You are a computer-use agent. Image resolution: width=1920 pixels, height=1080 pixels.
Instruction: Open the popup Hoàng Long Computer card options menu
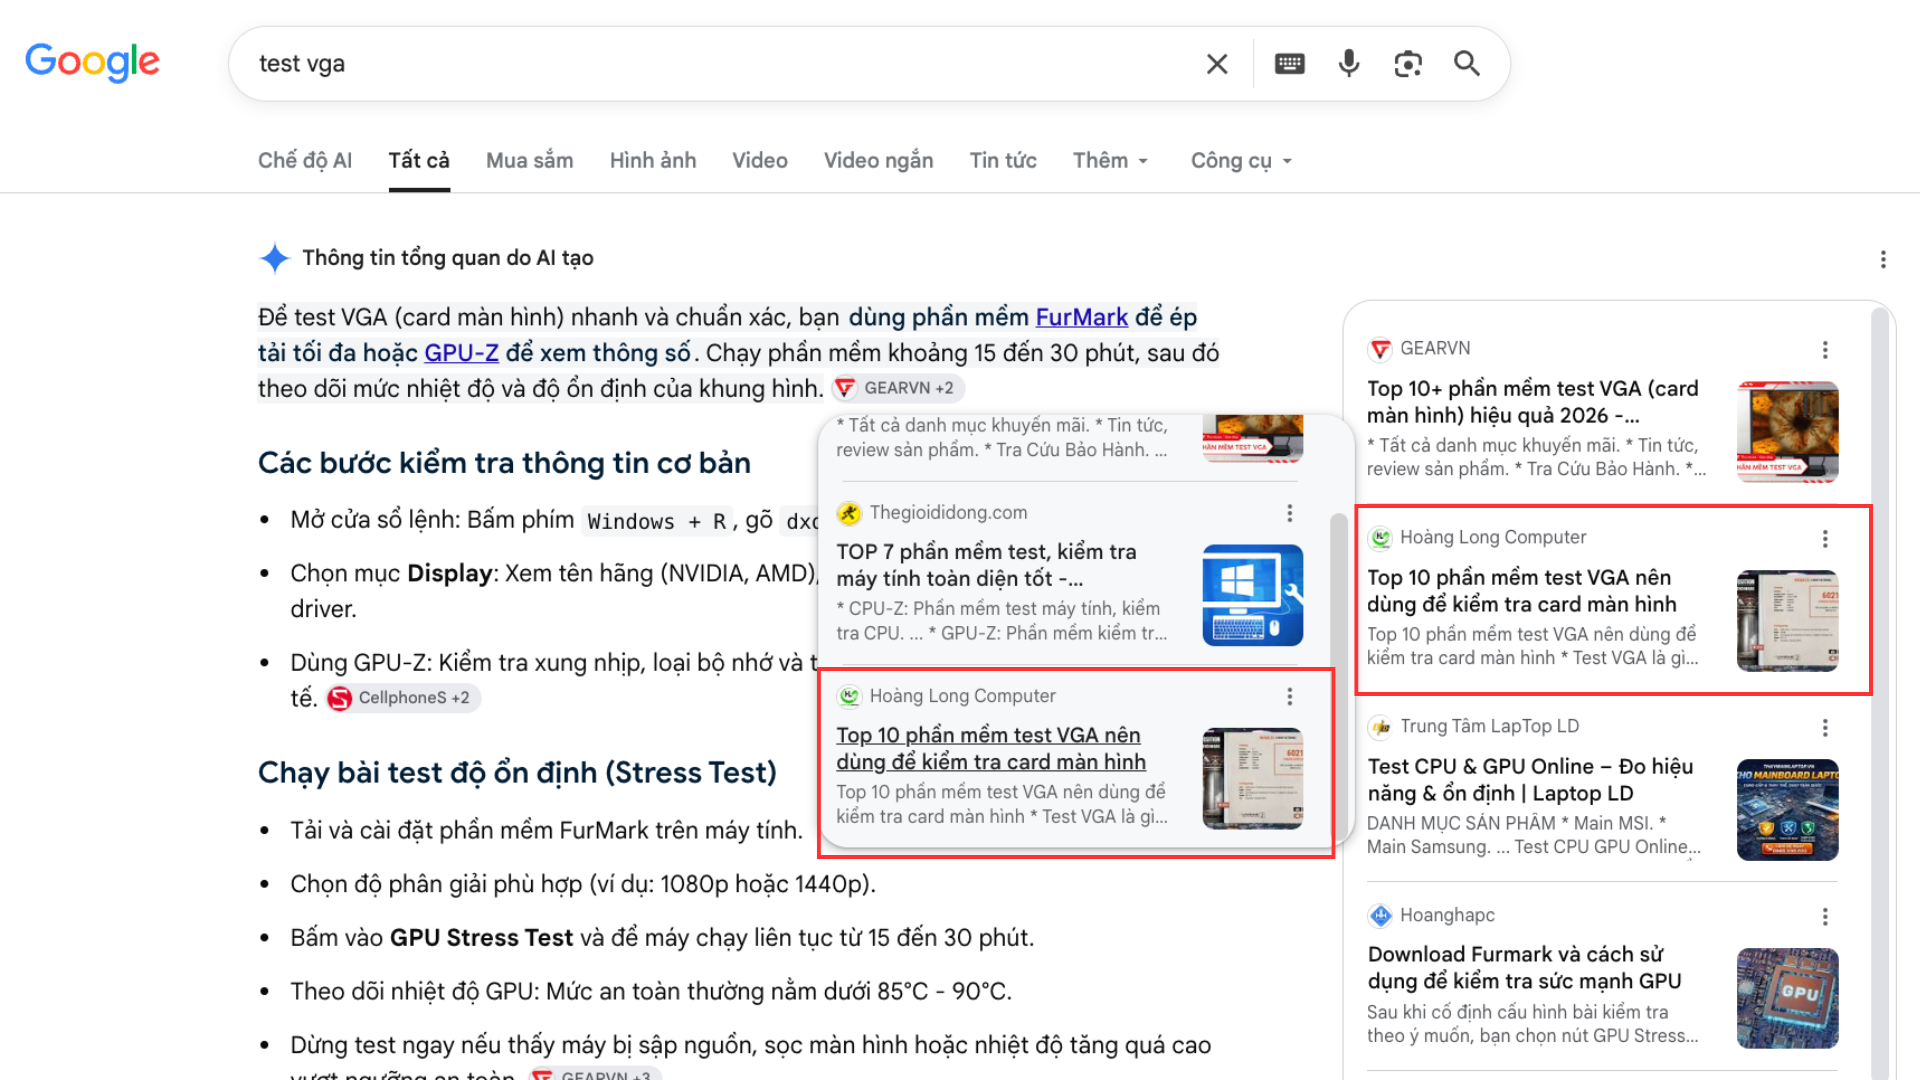coord(1290,696)
